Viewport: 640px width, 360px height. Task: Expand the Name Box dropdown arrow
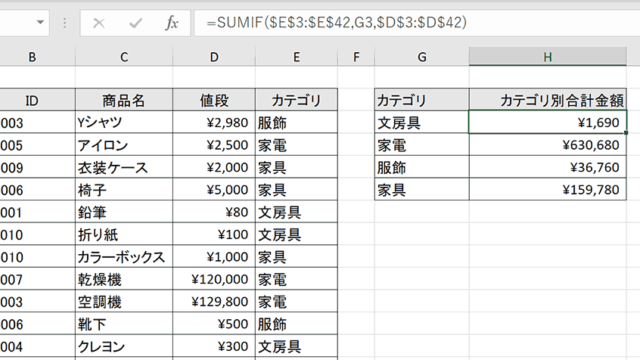point(40,22)
